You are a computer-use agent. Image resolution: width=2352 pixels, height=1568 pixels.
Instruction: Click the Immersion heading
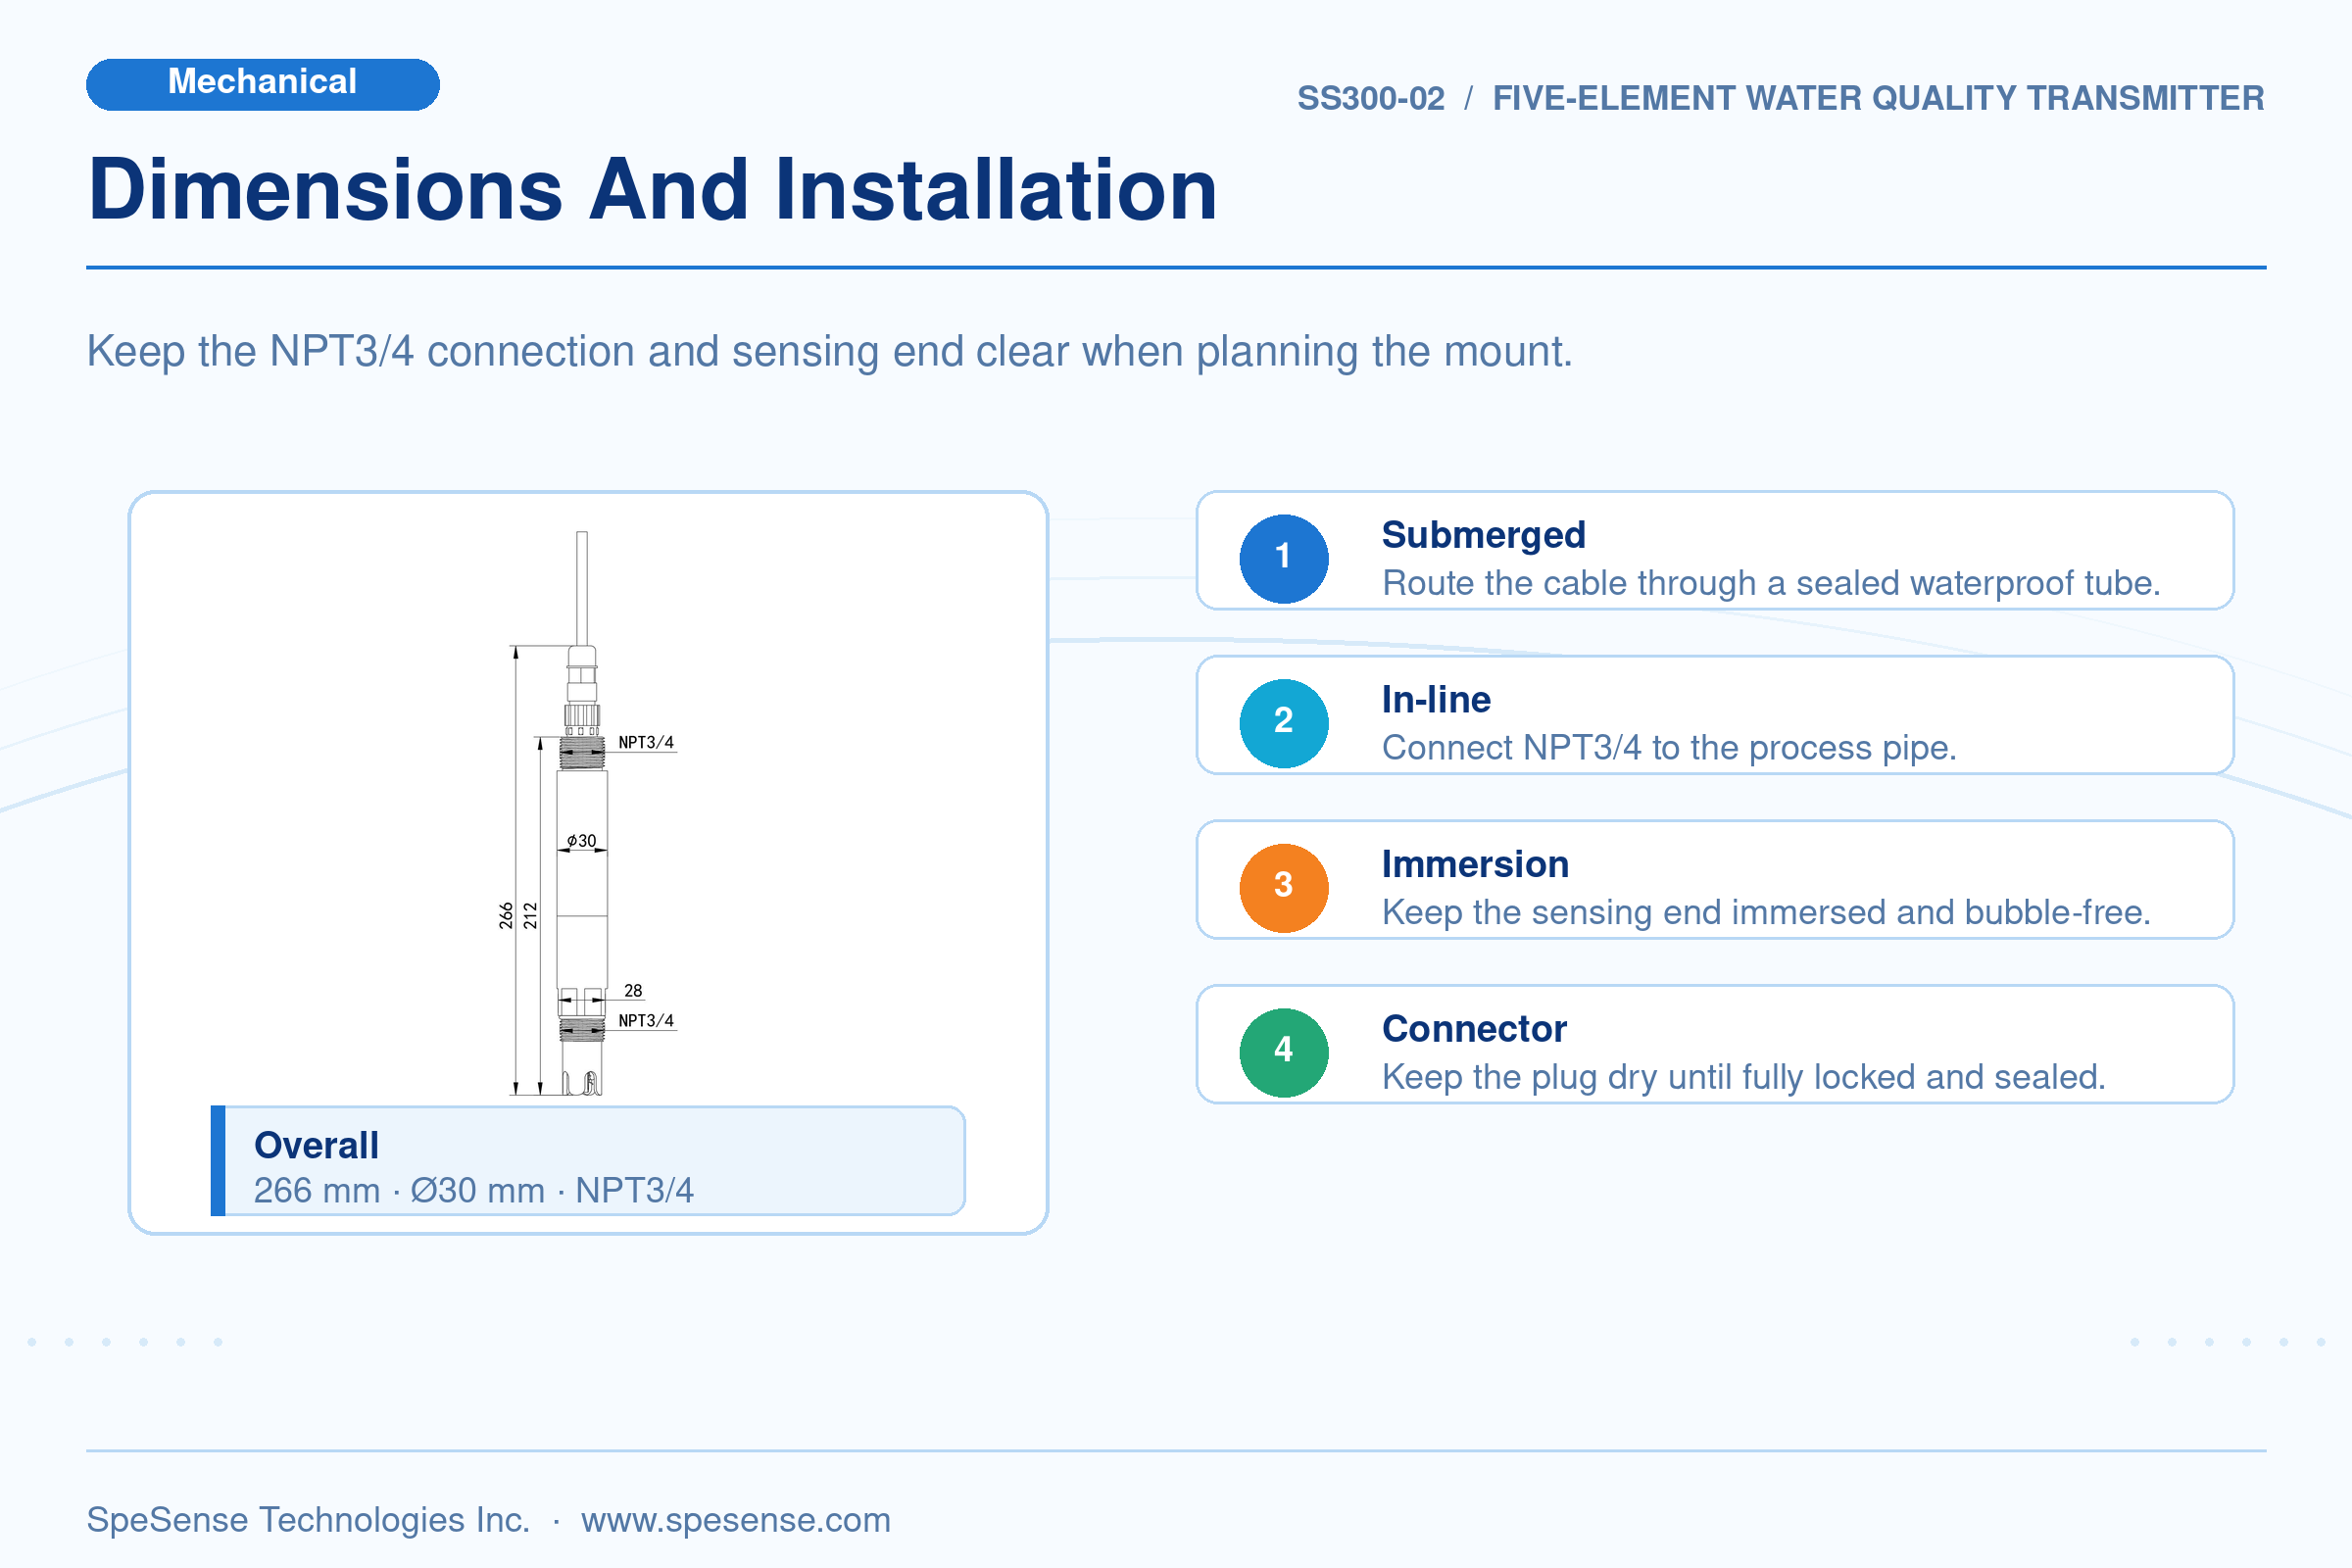click(1475, 864)
